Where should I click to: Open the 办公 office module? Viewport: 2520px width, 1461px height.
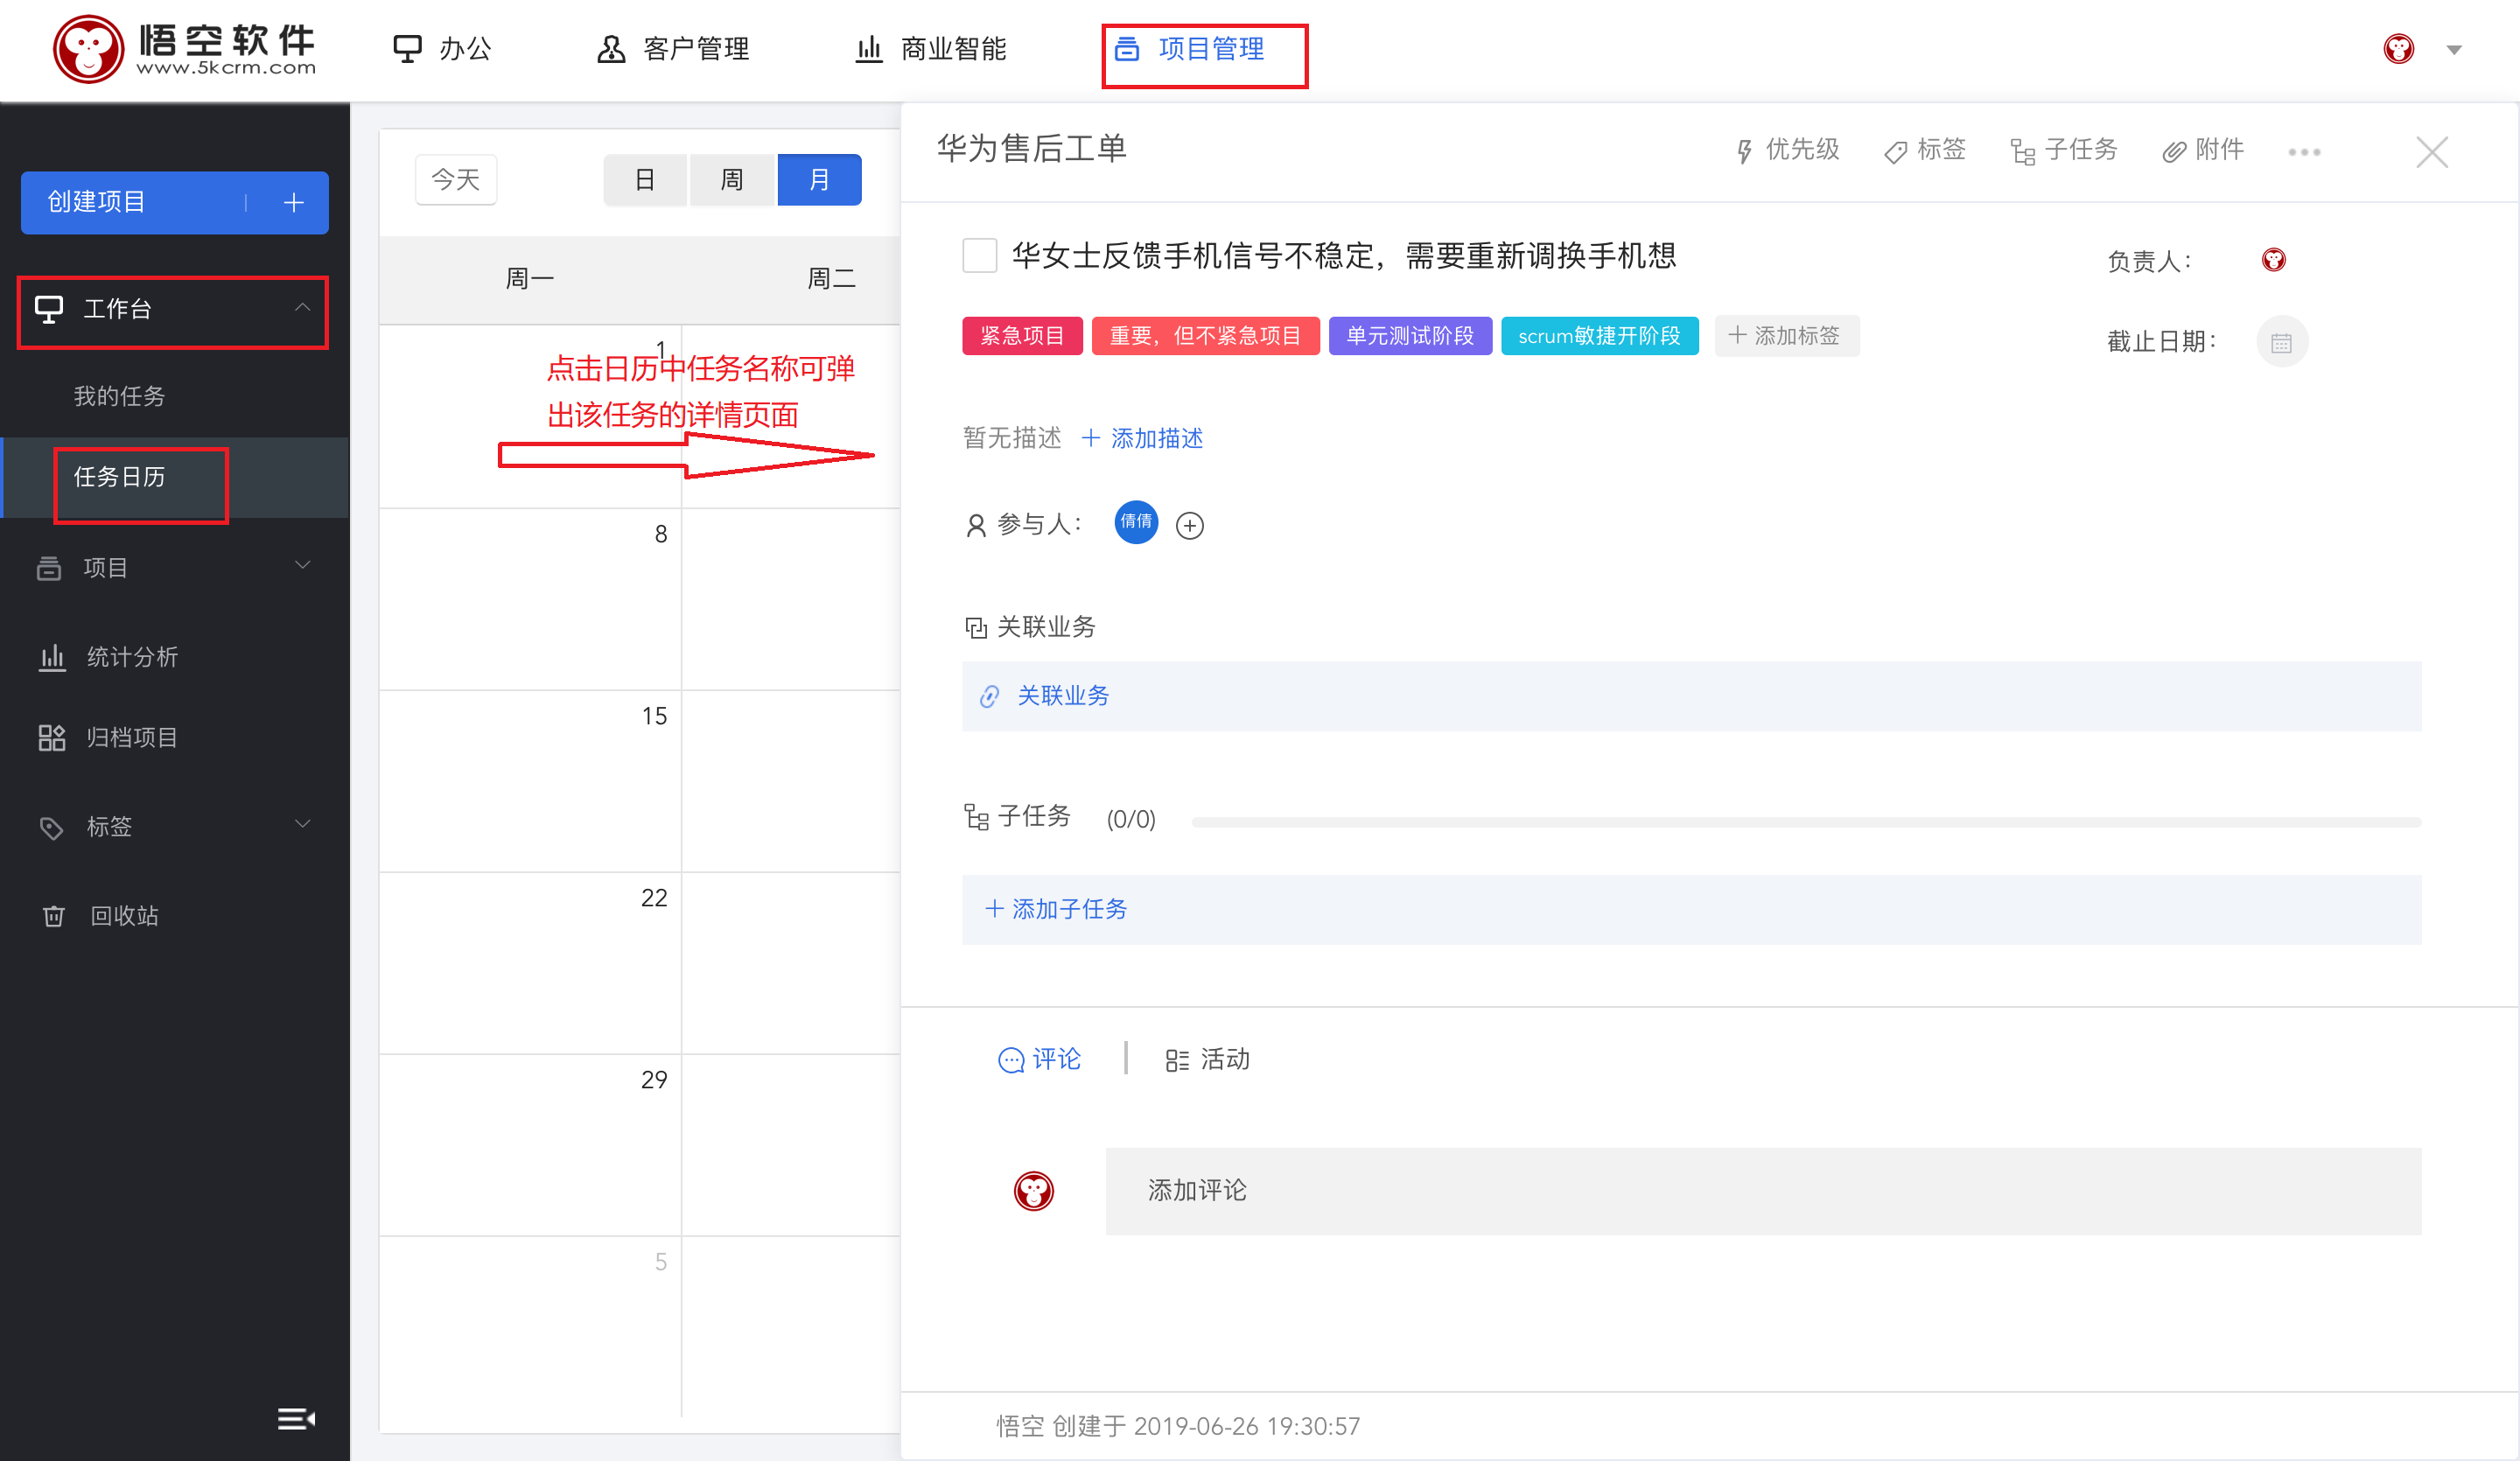click(x=442, y=49)
